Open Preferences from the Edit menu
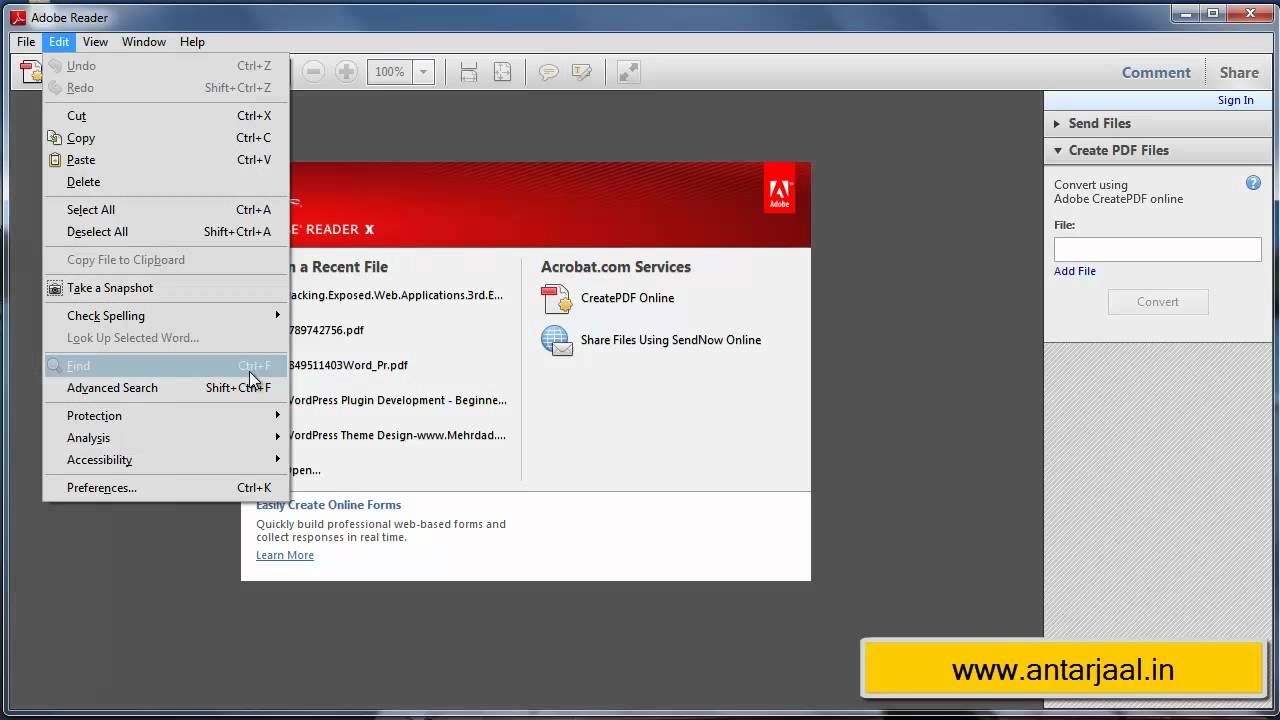Image resolution: width=1280 pixels, height=720 pixels. pos(166,488)
